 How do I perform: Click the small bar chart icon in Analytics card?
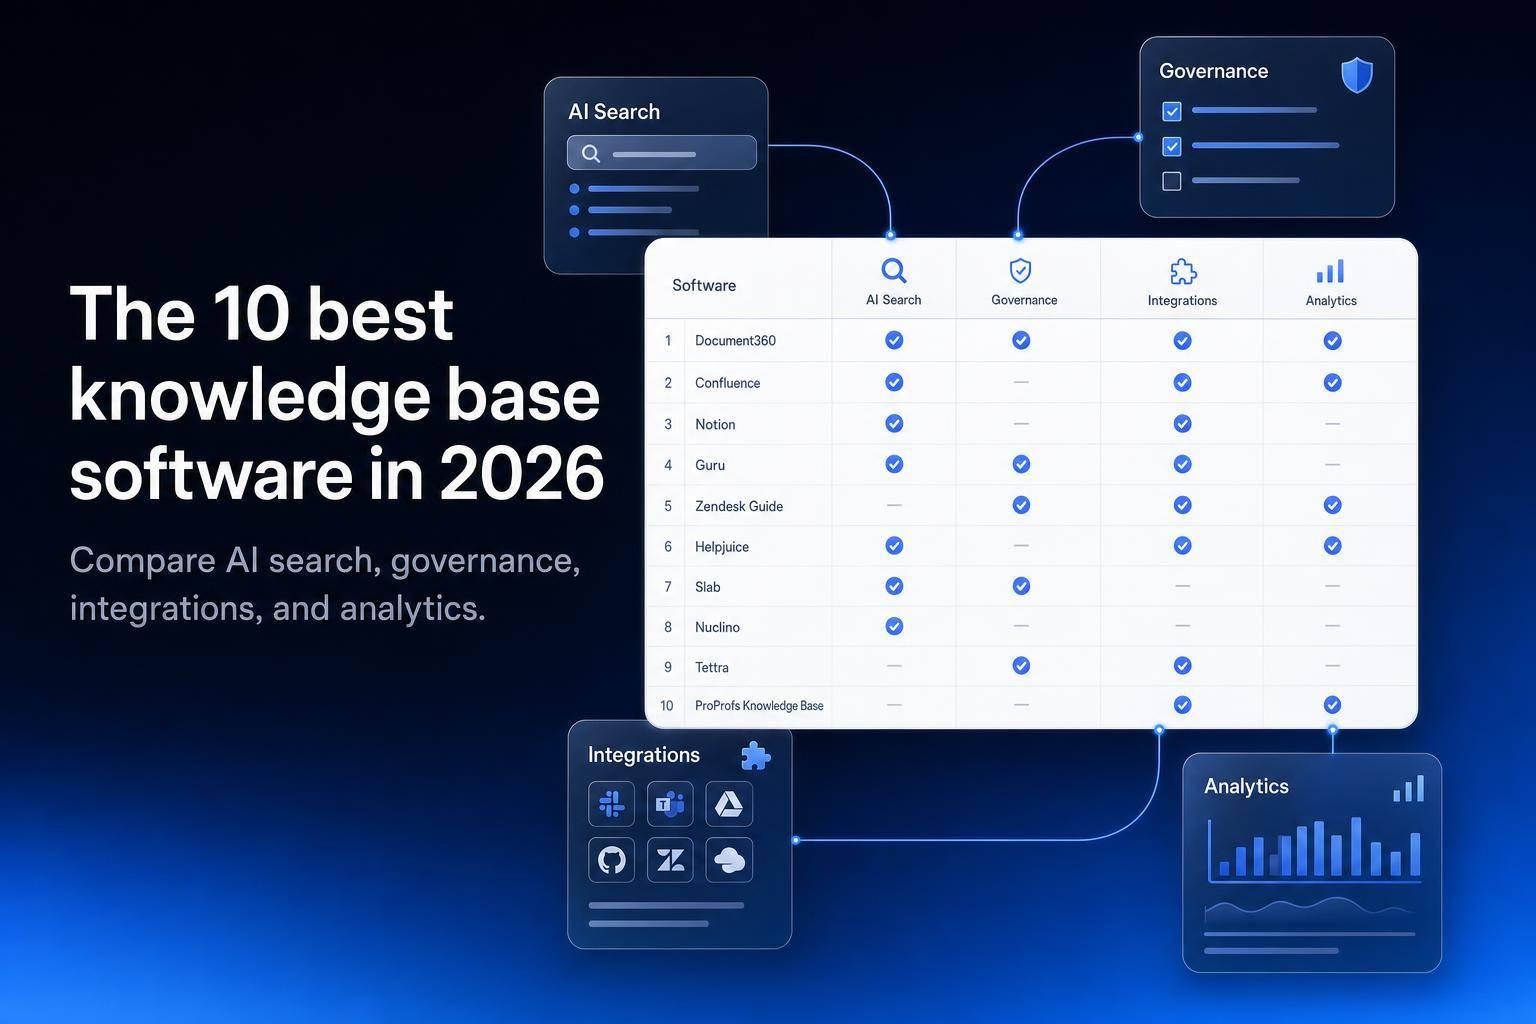1408,790
